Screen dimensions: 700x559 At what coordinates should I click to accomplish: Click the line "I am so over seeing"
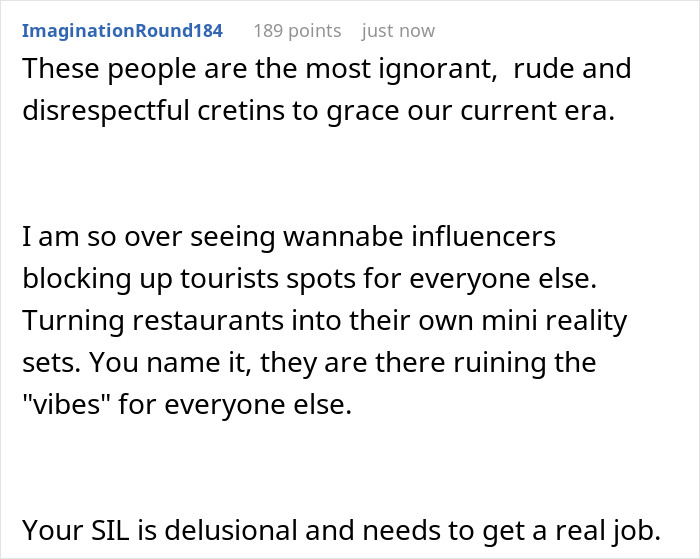289,237
